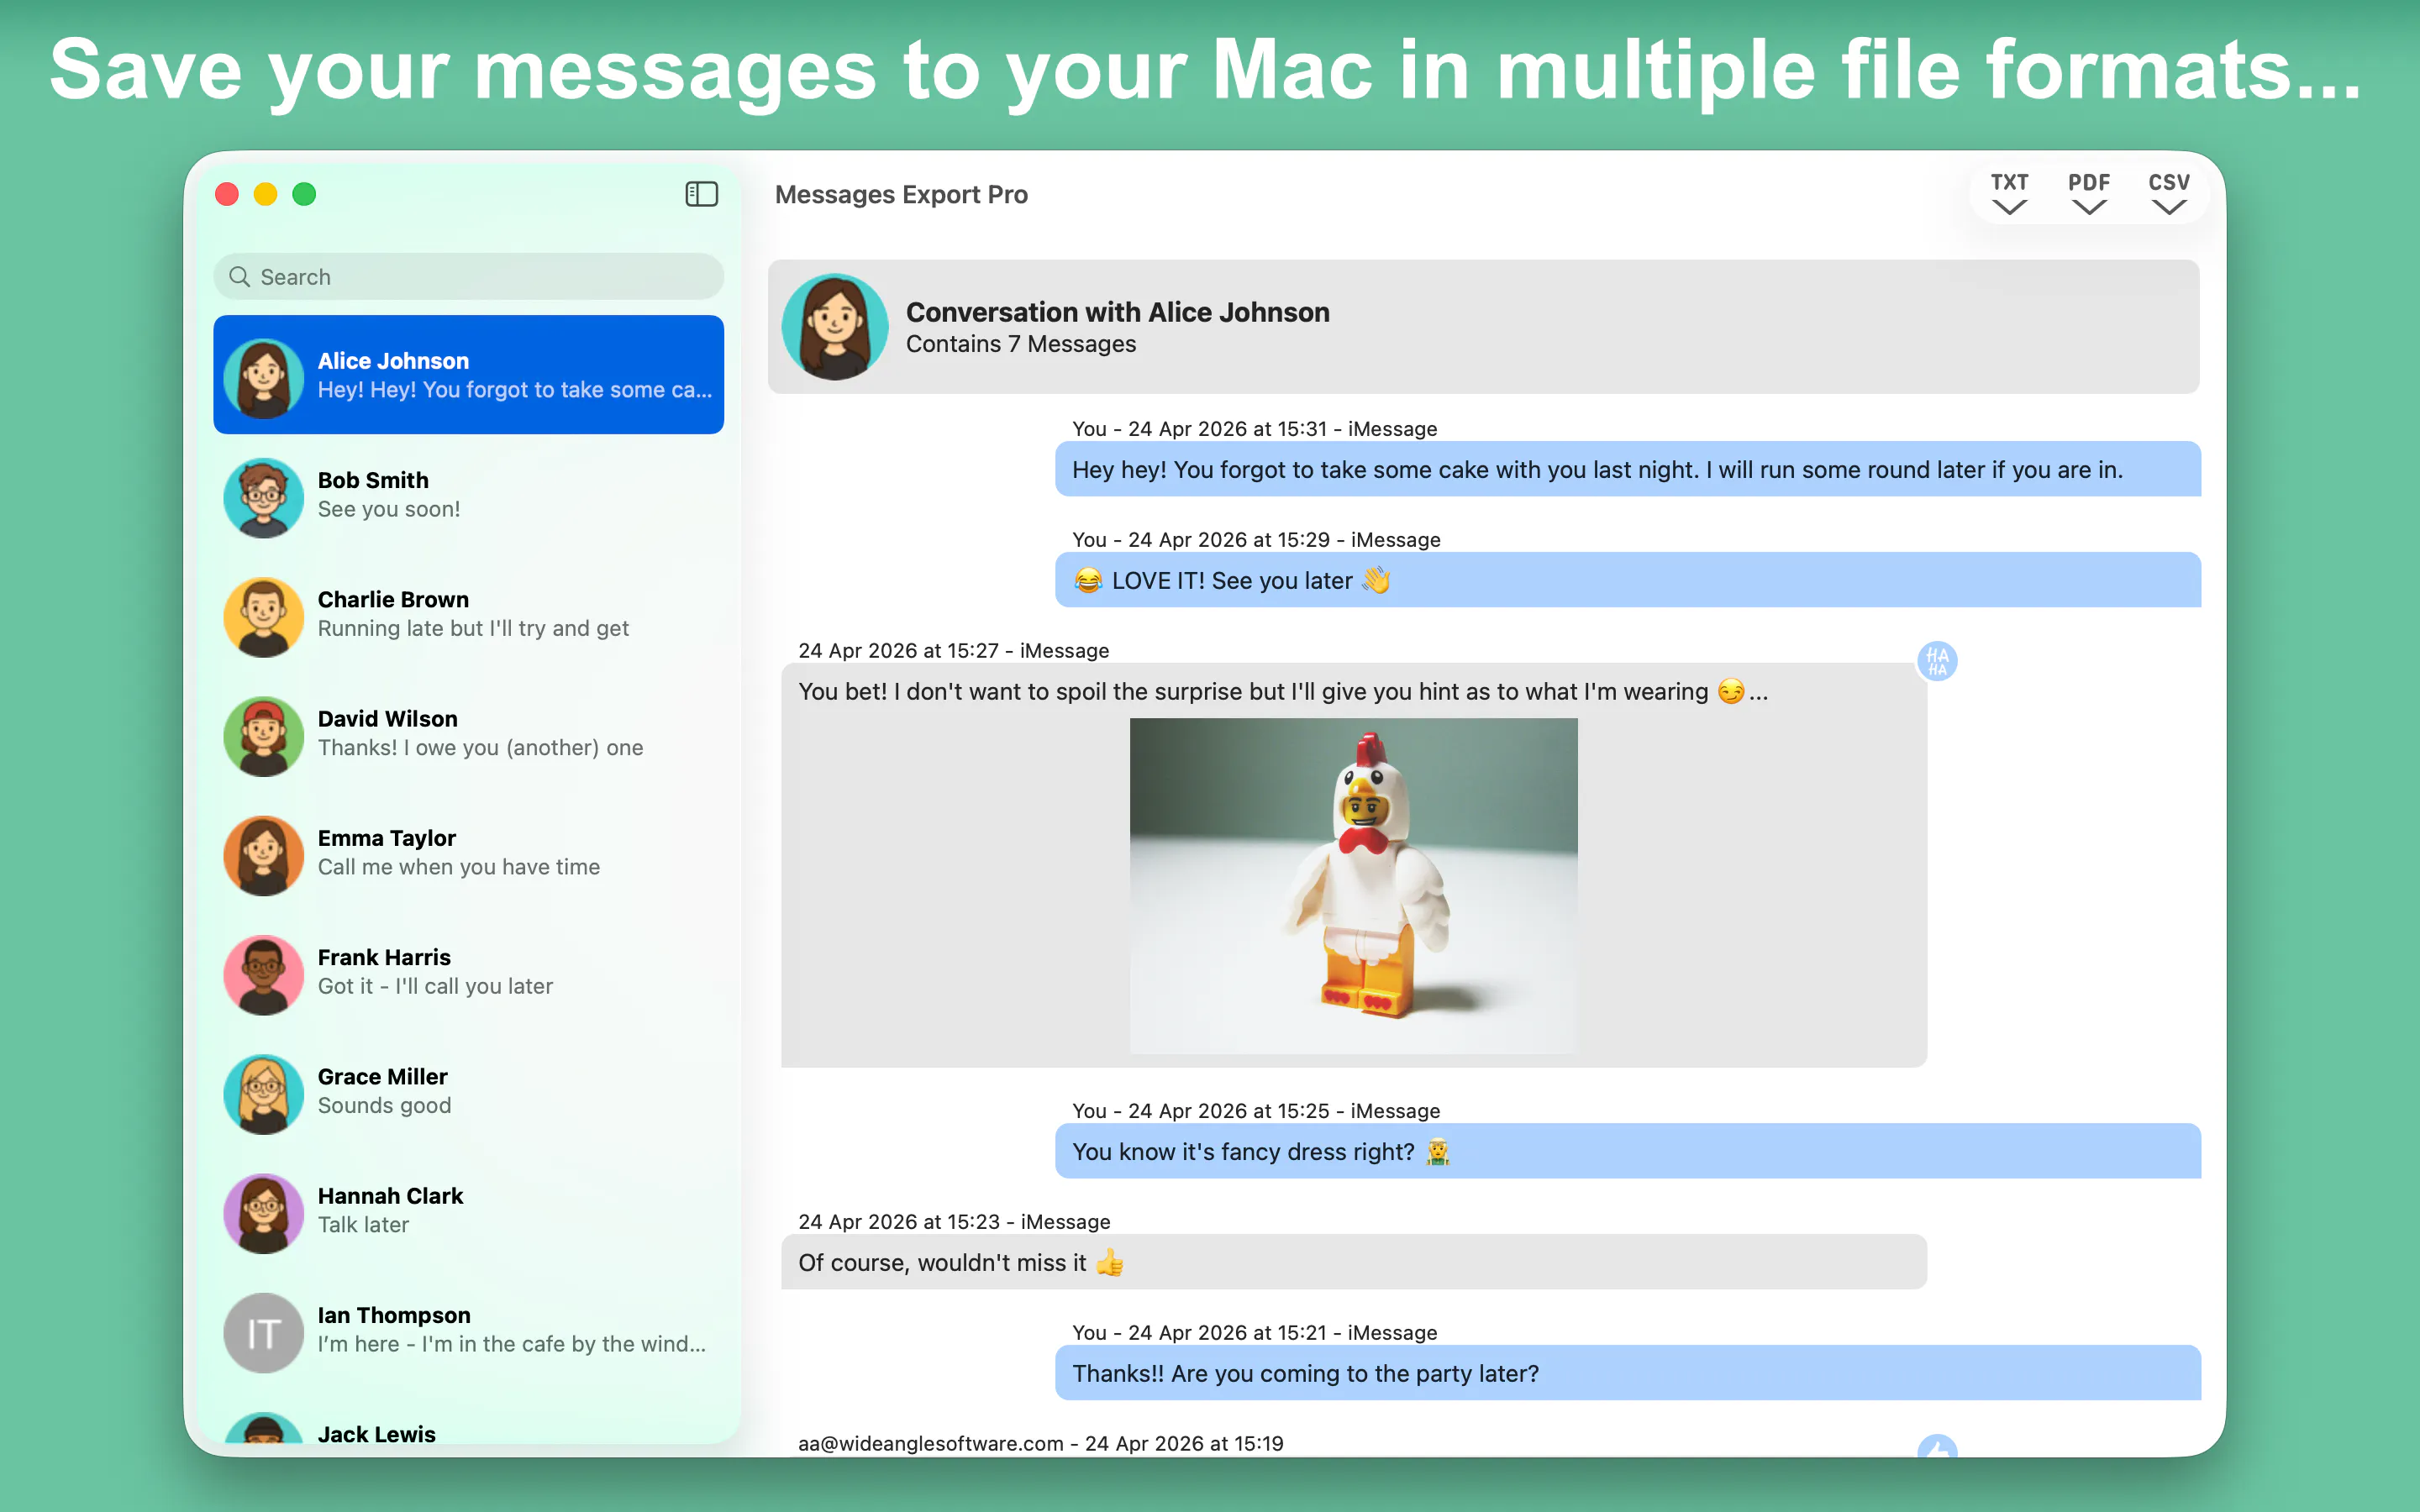The height and width of the screenshot is (1512, 2420).
Task: Select the 'forgot to take some cake' message
Action: pos(1628,469)
